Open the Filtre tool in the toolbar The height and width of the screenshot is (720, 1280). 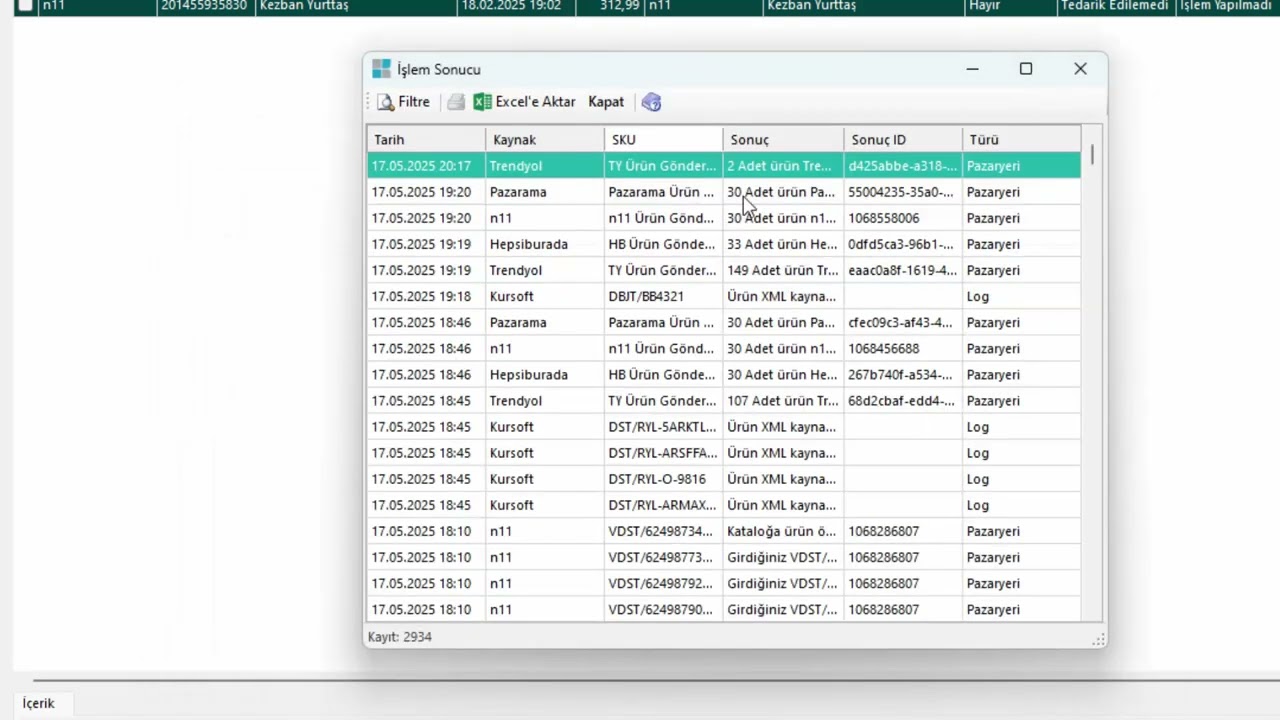403,102
